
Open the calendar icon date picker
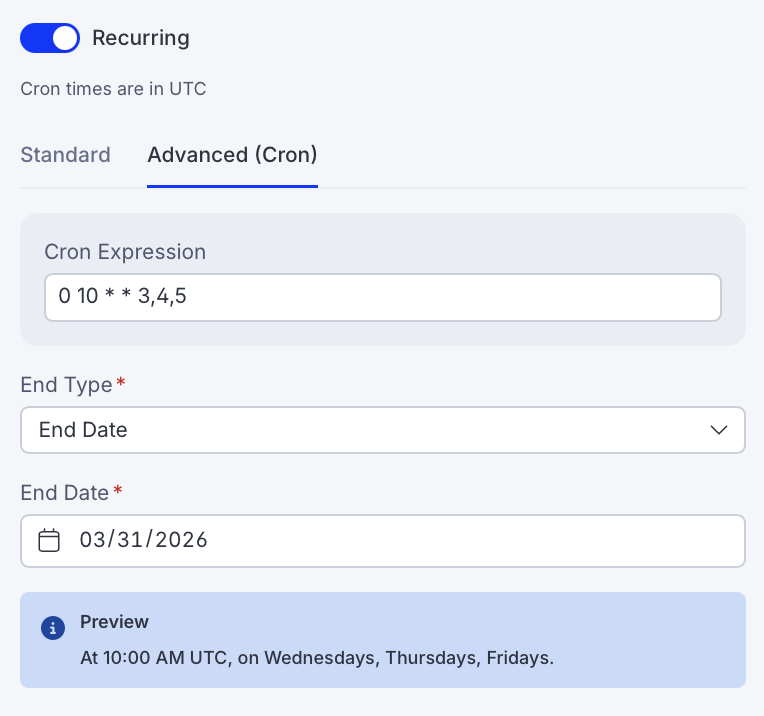coord(49,541)
